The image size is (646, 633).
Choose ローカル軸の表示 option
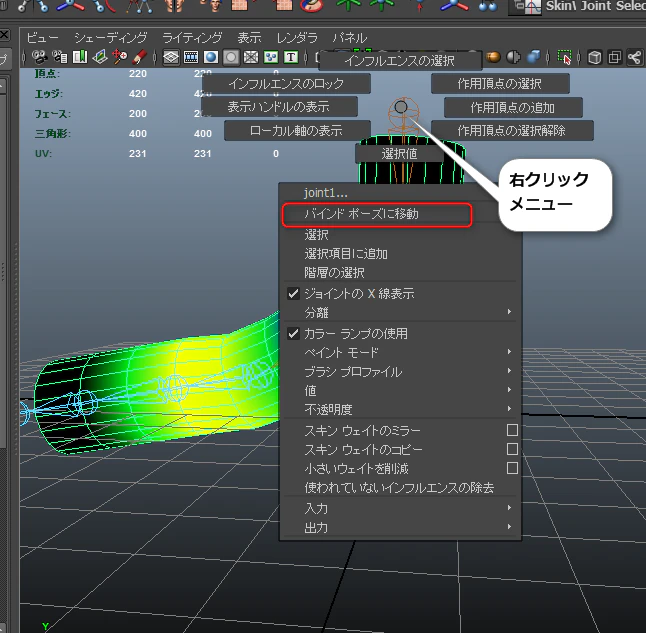pos(297,130)
